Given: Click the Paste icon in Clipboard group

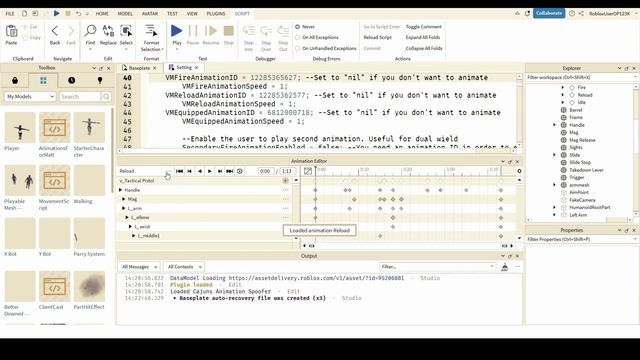Looking at the screenshot, I should pos(11,31).
